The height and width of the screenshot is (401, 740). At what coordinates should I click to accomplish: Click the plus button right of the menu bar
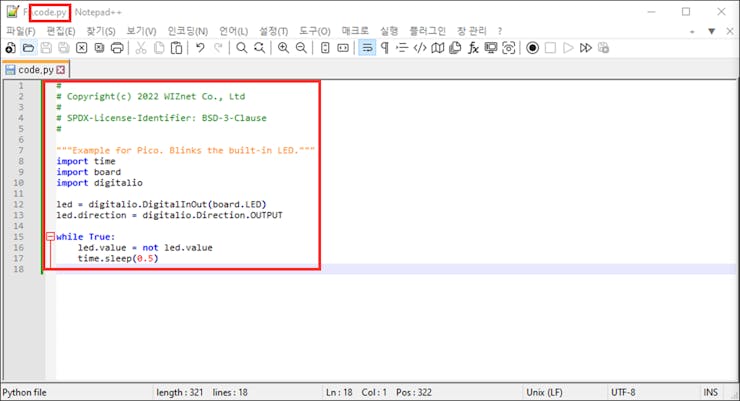coord(692,32)
